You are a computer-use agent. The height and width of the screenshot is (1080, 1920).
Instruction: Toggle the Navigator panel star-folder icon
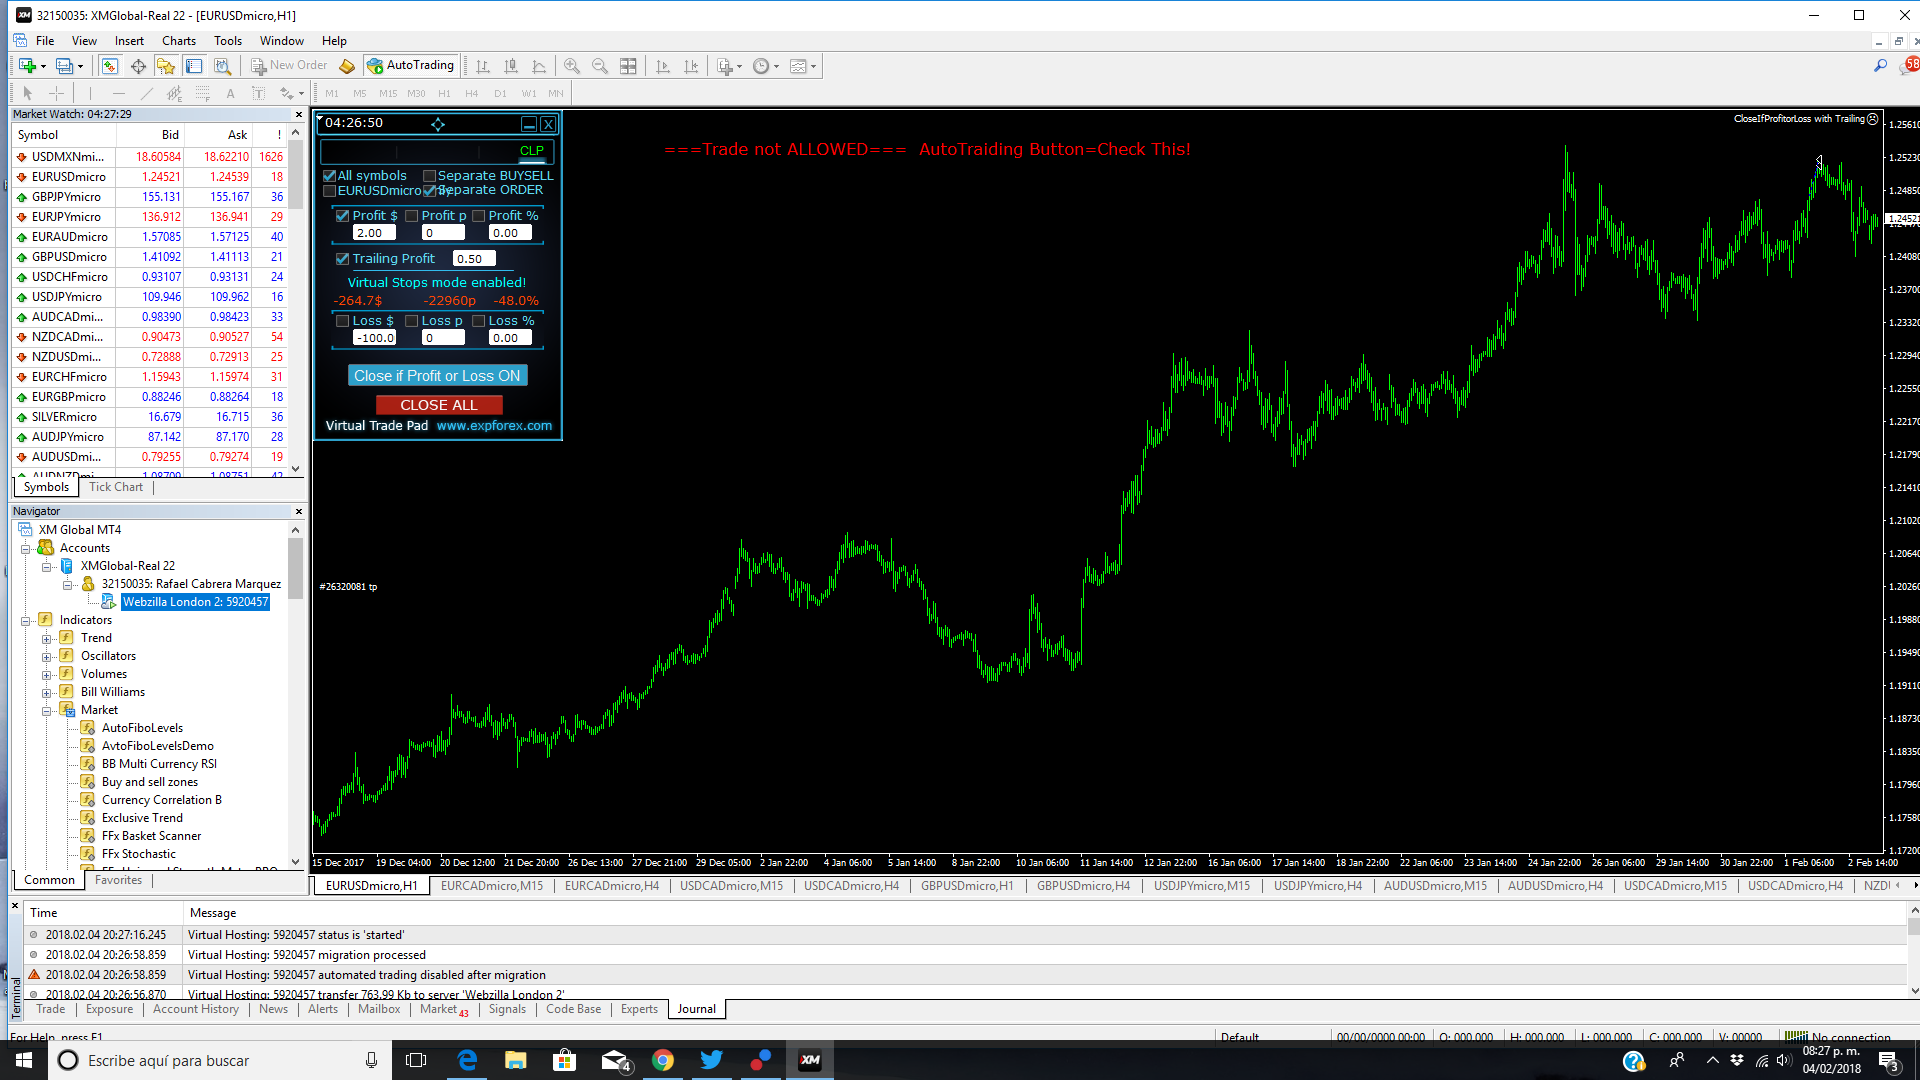[166, 66]
